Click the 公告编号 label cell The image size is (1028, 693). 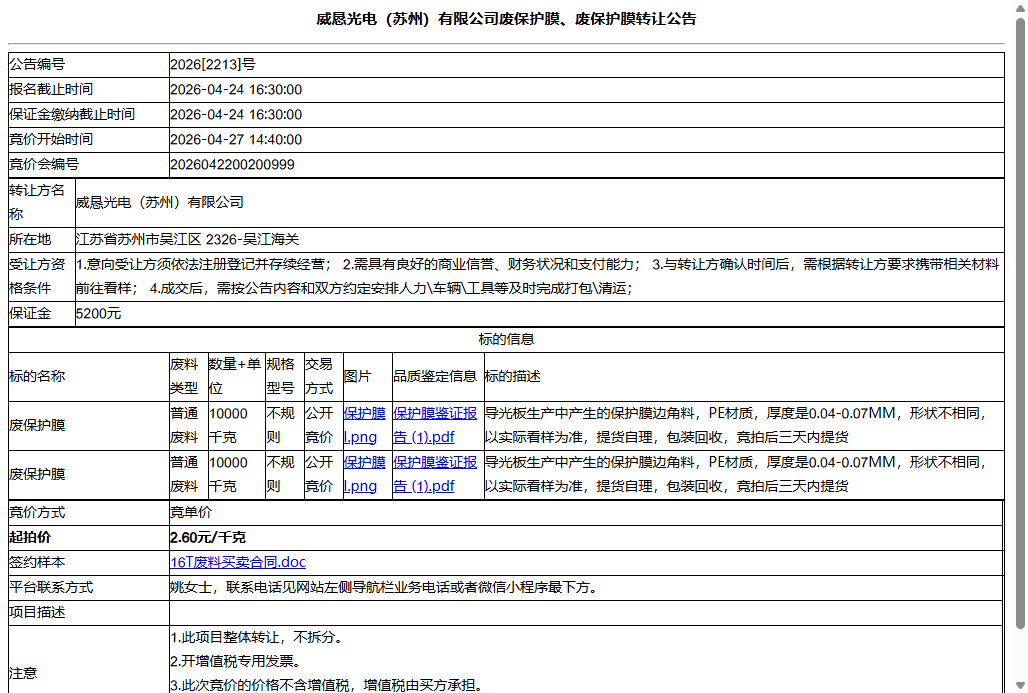[89, 64]
